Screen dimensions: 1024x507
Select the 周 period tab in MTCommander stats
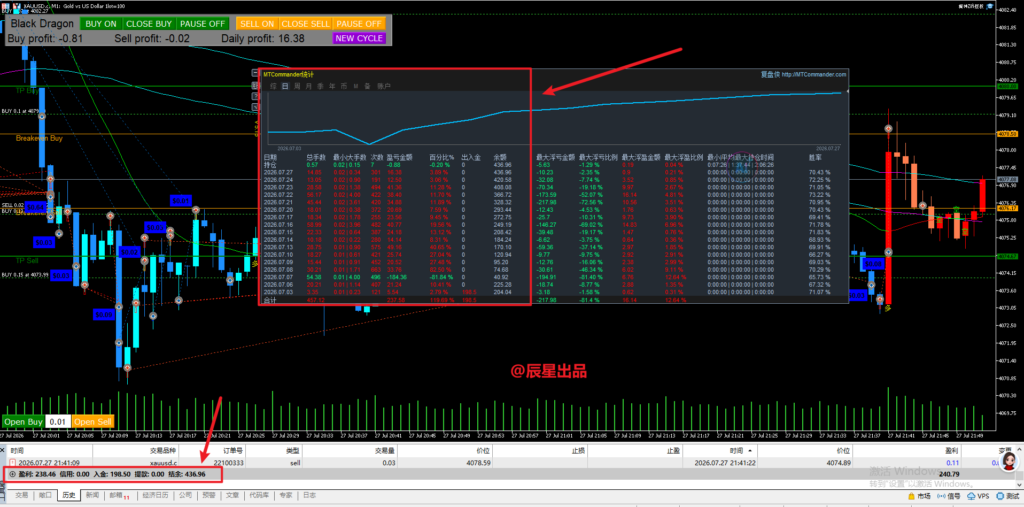click(297, 86)
